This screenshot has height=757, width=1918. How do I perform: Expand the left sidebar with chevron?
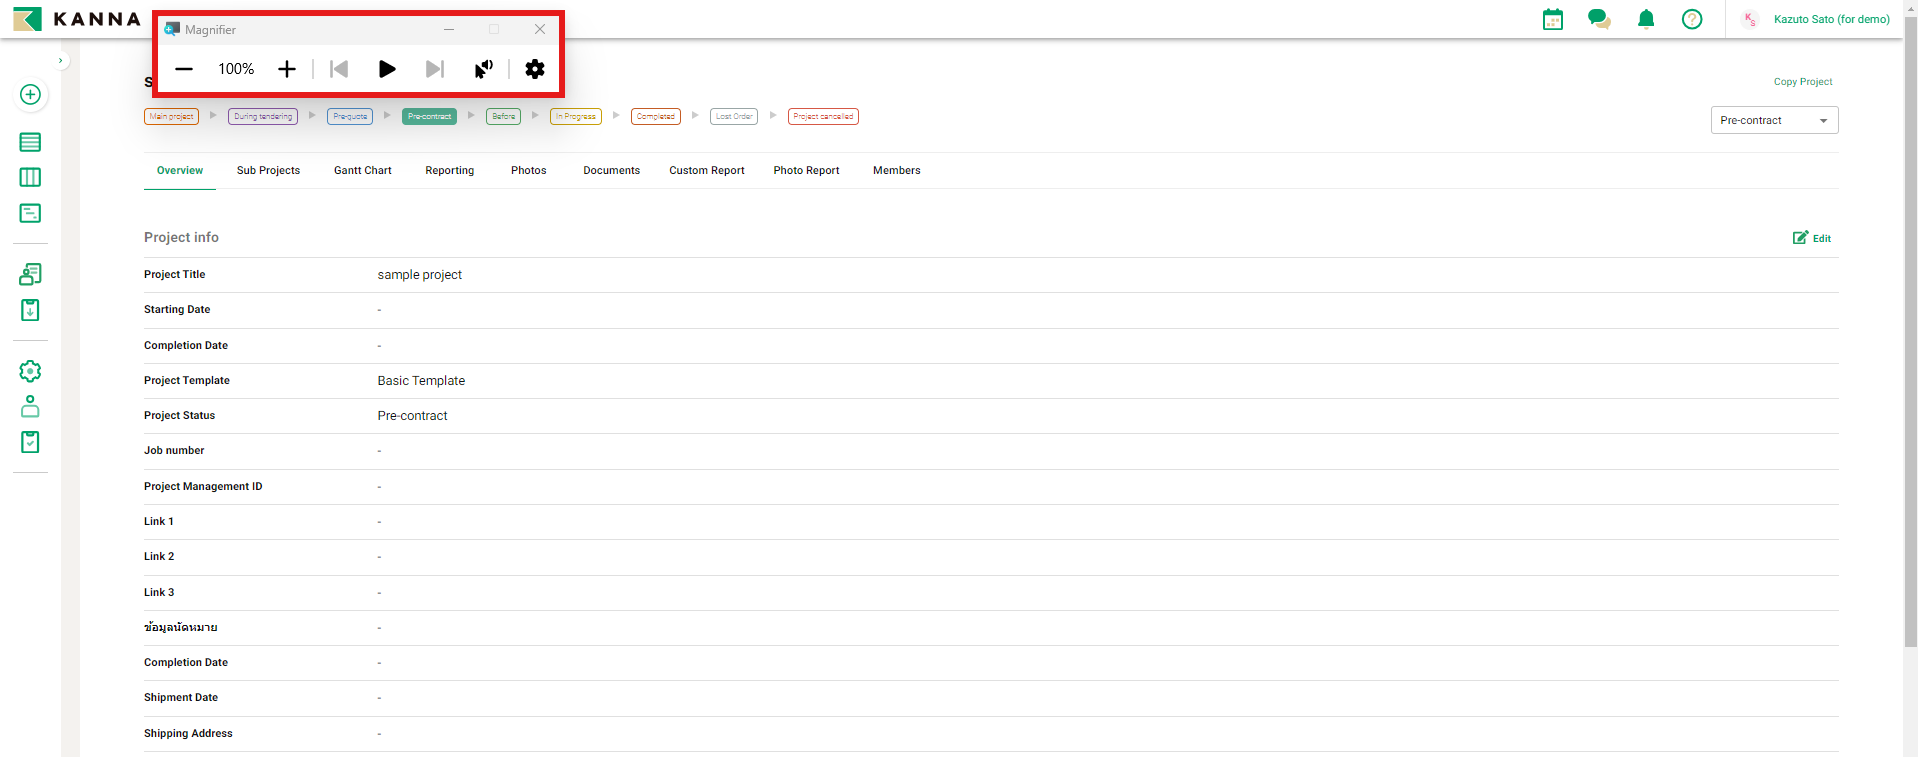click(x=61, y=61)
